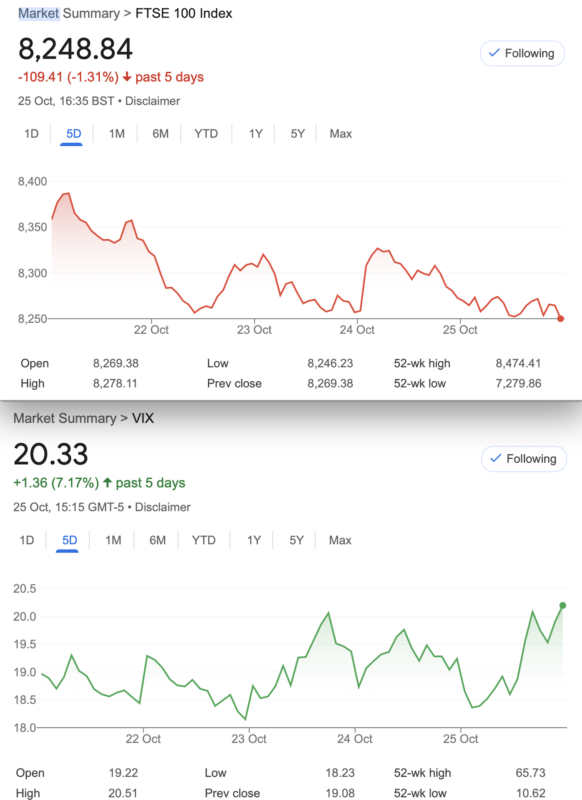The image size is (582, 800).
Task: Click the FTSE 52-wk low value 7,279.86
Action: 518,383
